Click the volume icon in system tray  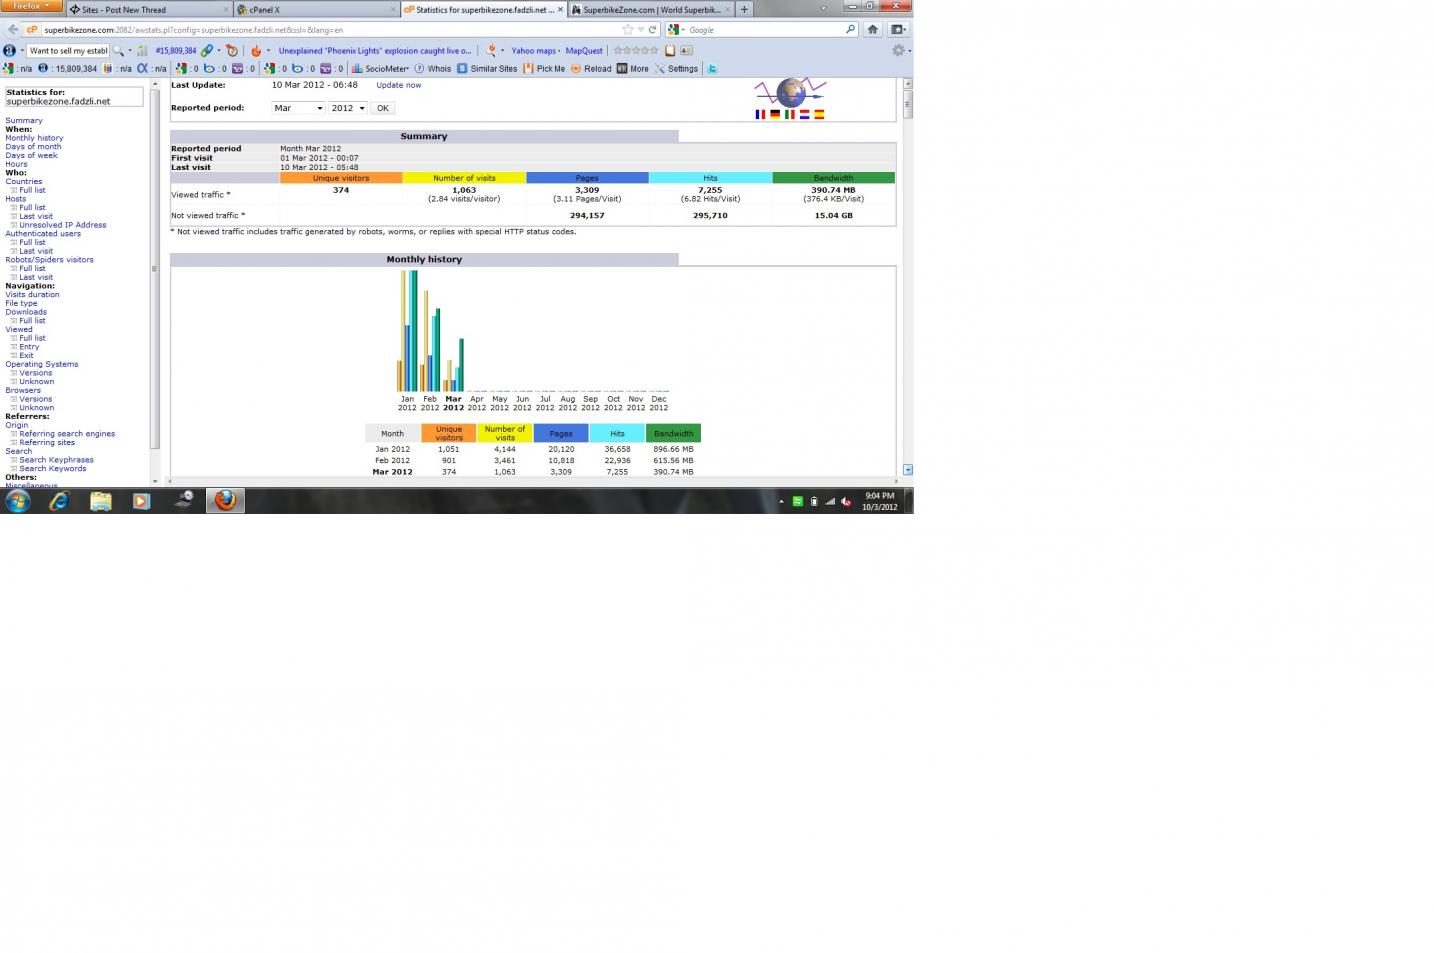(845, 501)
